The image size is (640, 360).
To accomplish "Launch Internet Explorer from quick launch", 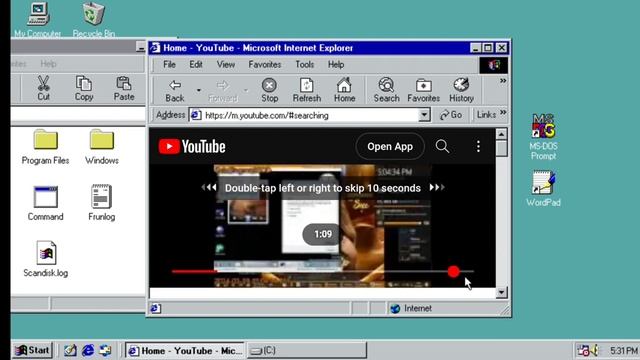I will click(87, 350).
